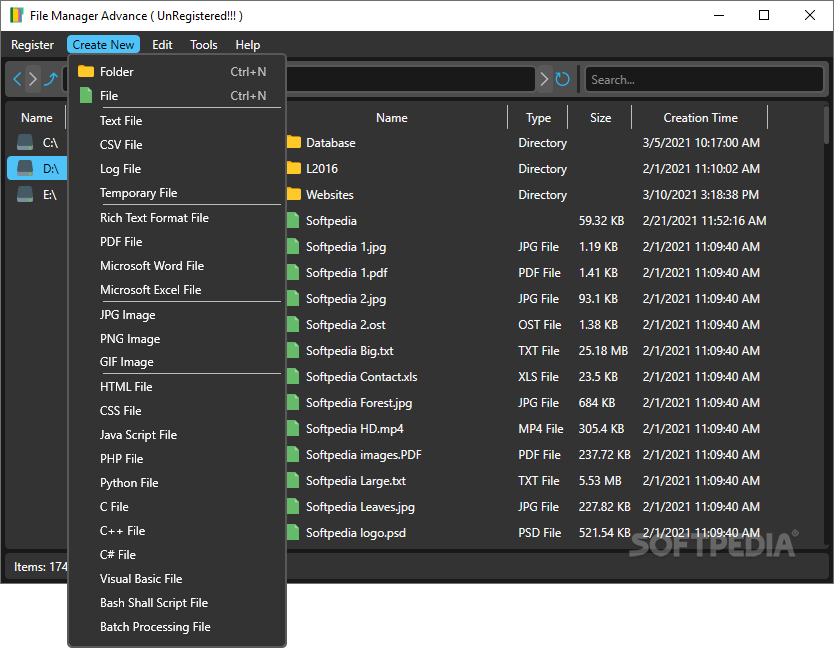The width and height of the screenshot is (834, 648).
Task: Click the Database folder icon
Action: pos(294,142)
